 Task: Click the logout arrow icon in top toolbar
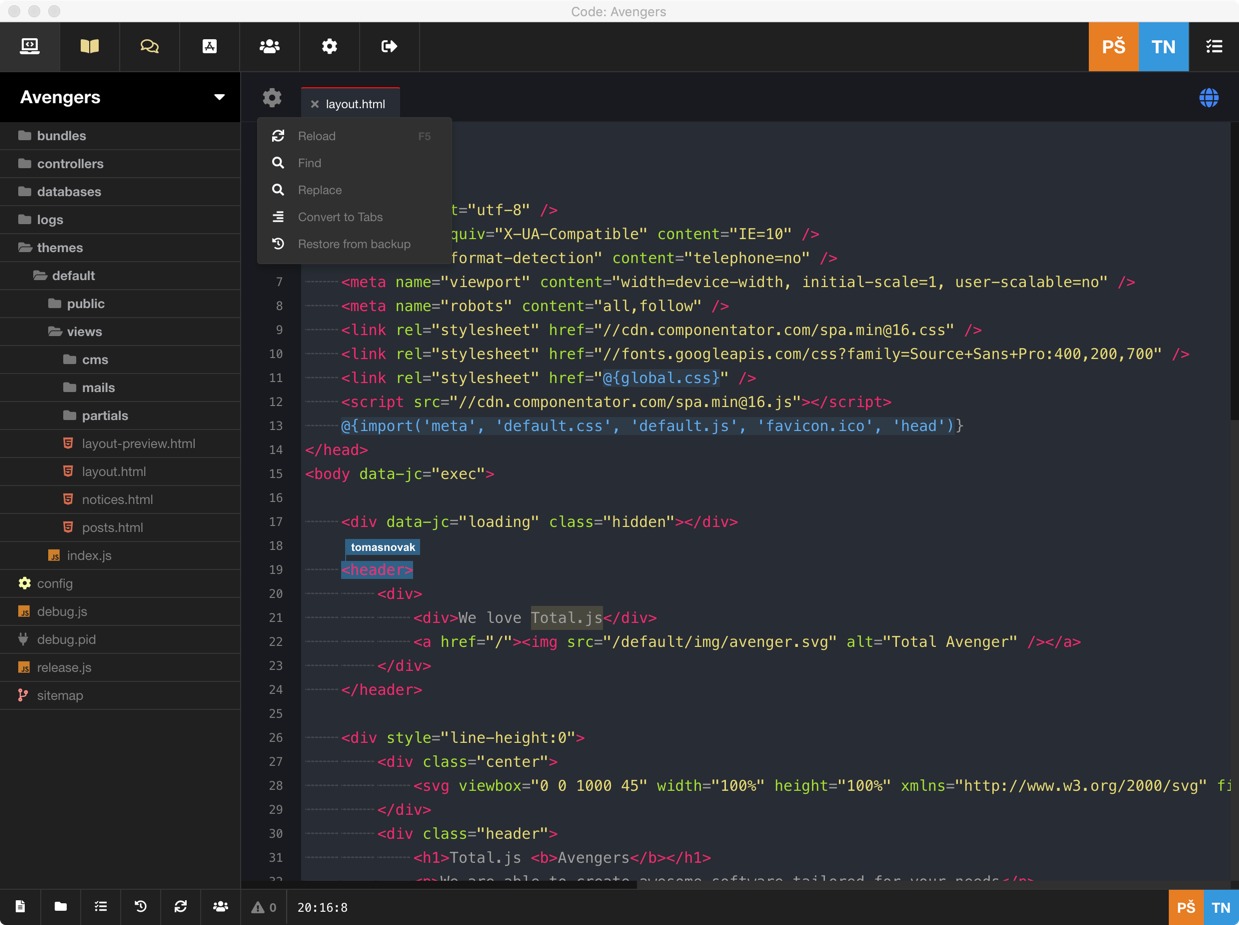[389, 46]
